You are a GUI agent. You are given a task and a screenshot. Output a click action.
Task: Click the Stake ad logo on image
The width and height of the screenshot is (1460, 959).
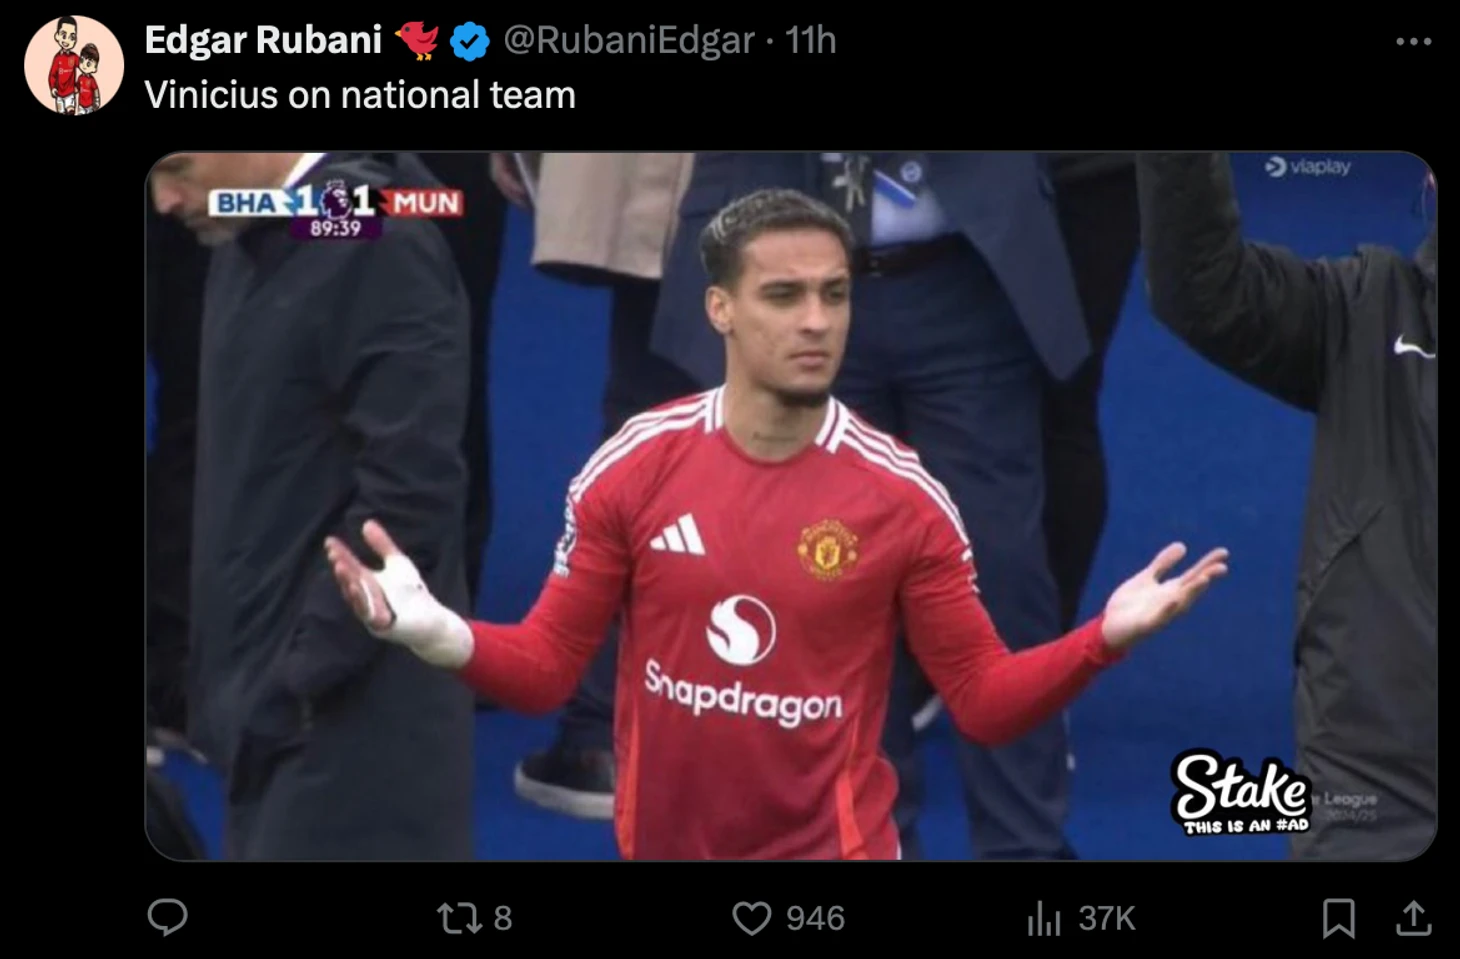pyautogui.click(x=1241, y=792)
